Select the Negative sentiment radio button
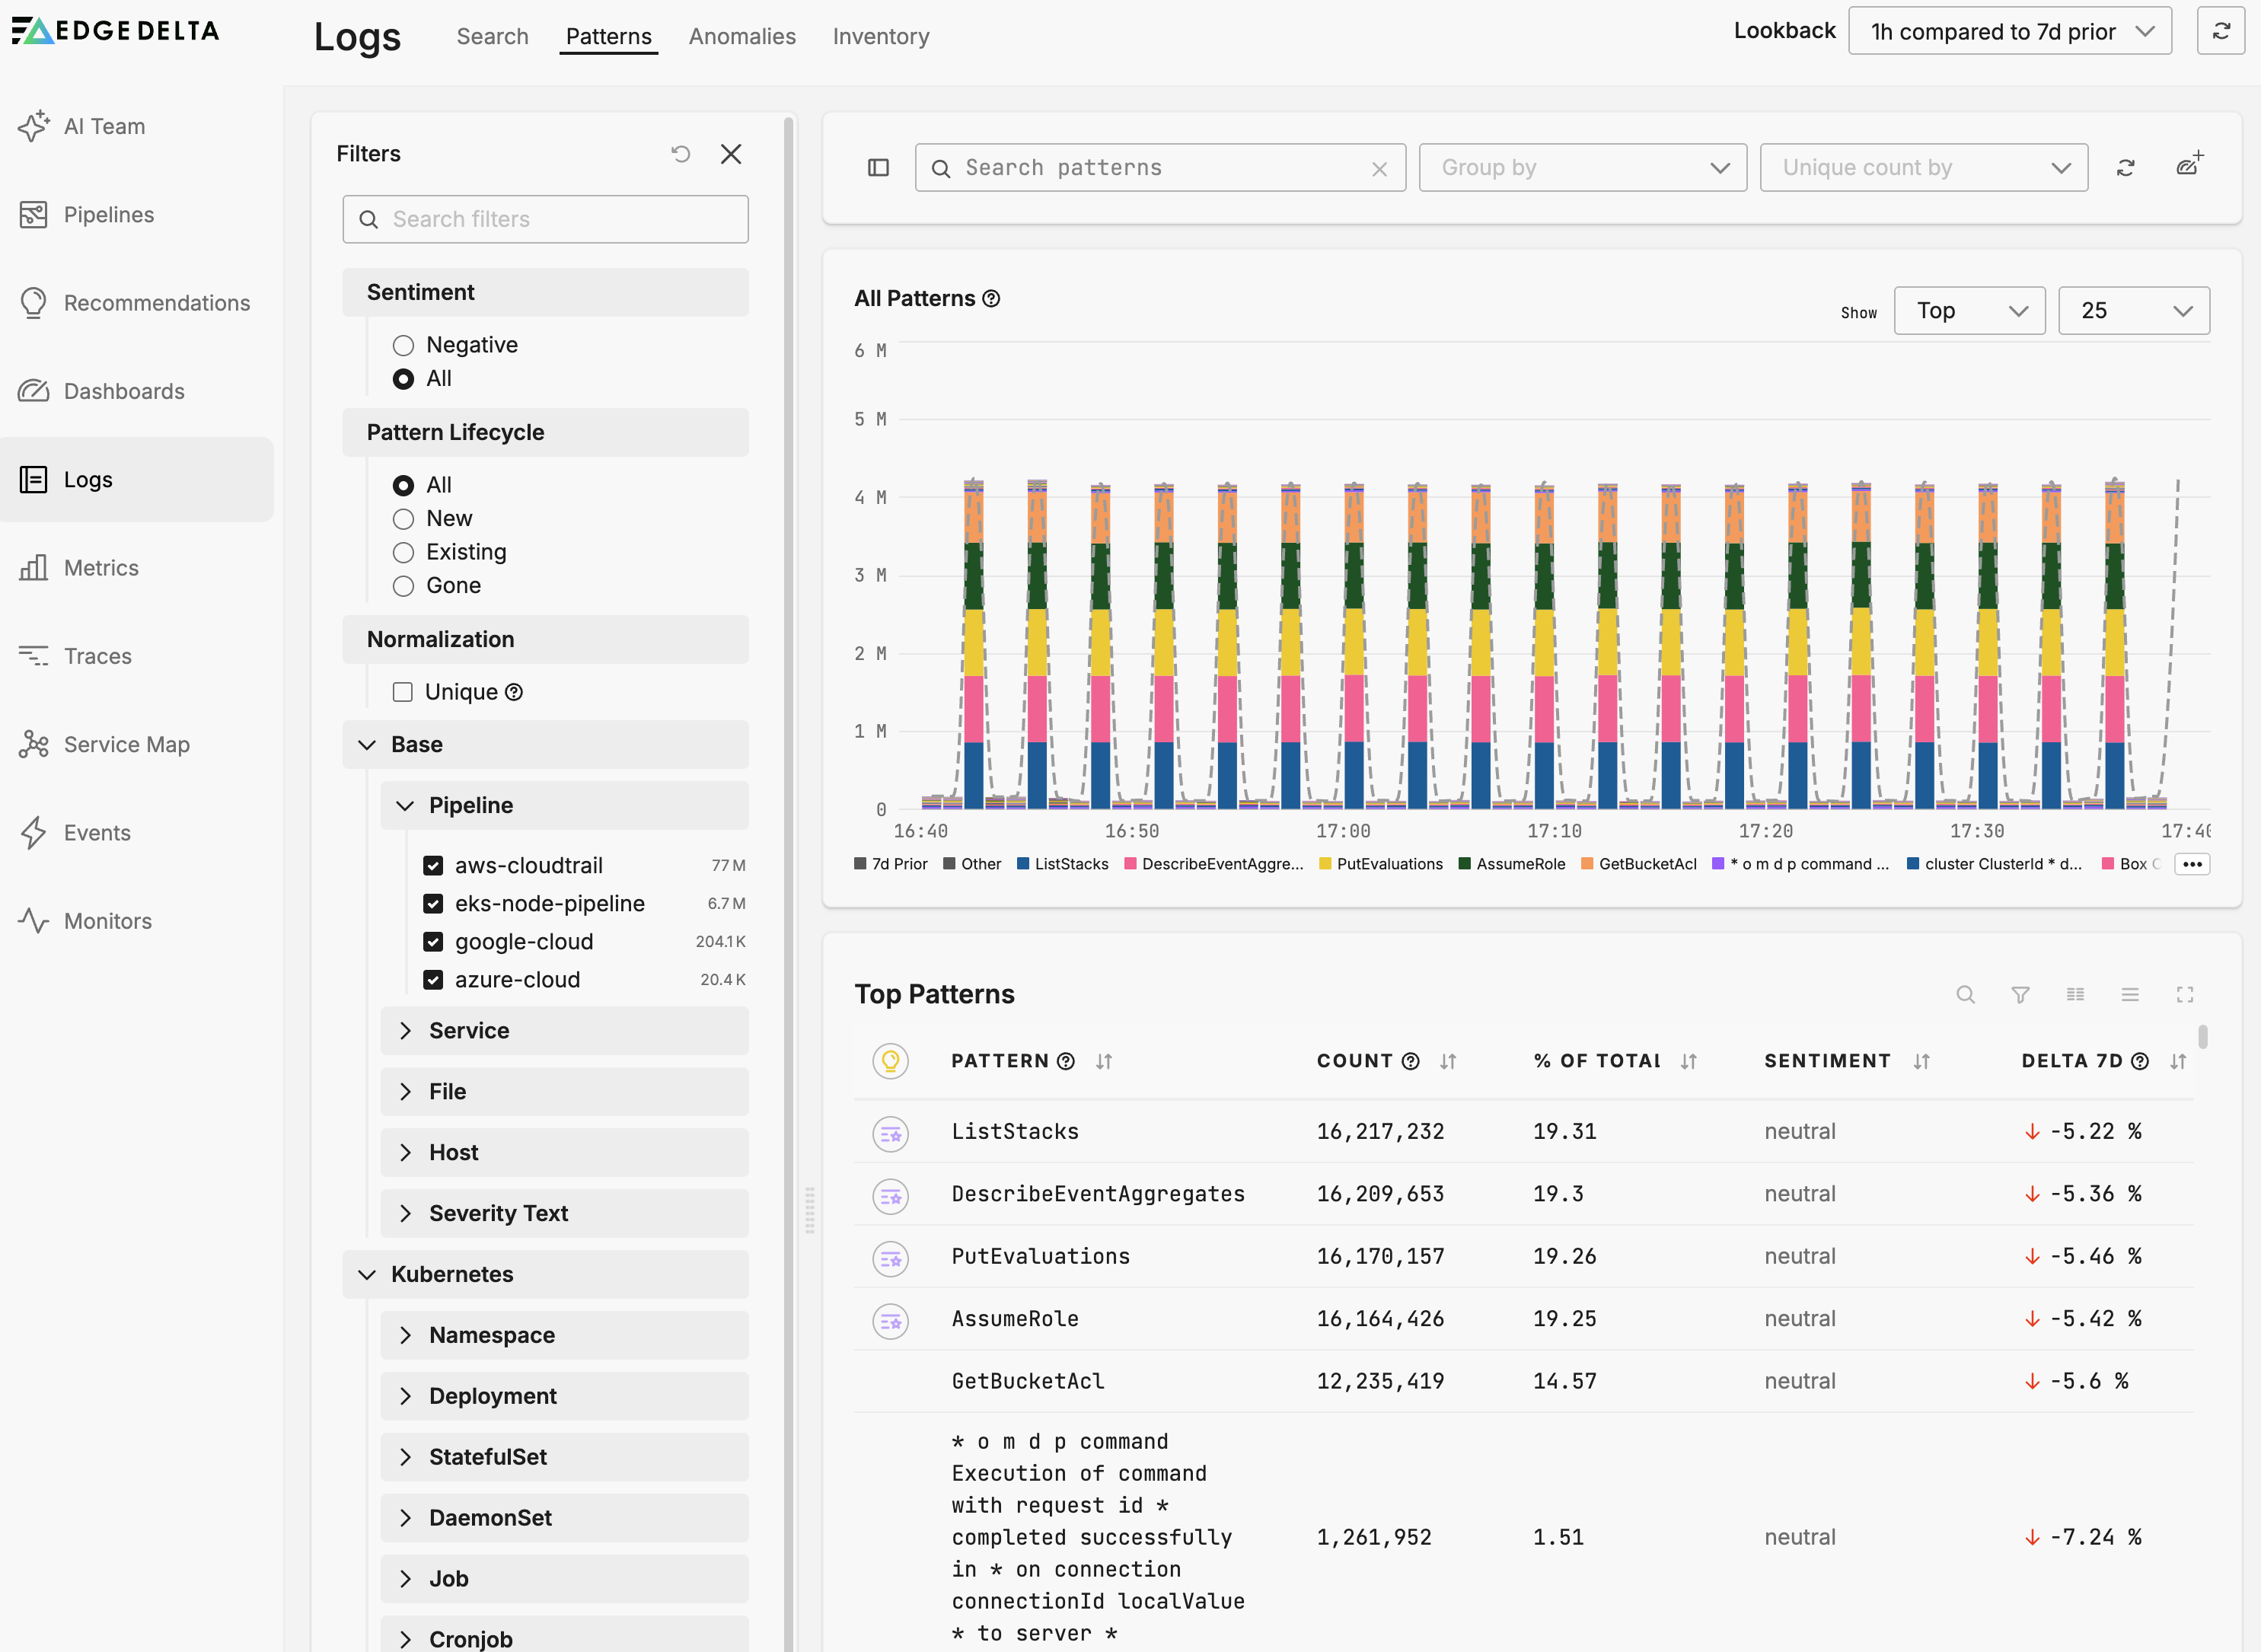The image size is (2261, 1652). pos(403,345)
